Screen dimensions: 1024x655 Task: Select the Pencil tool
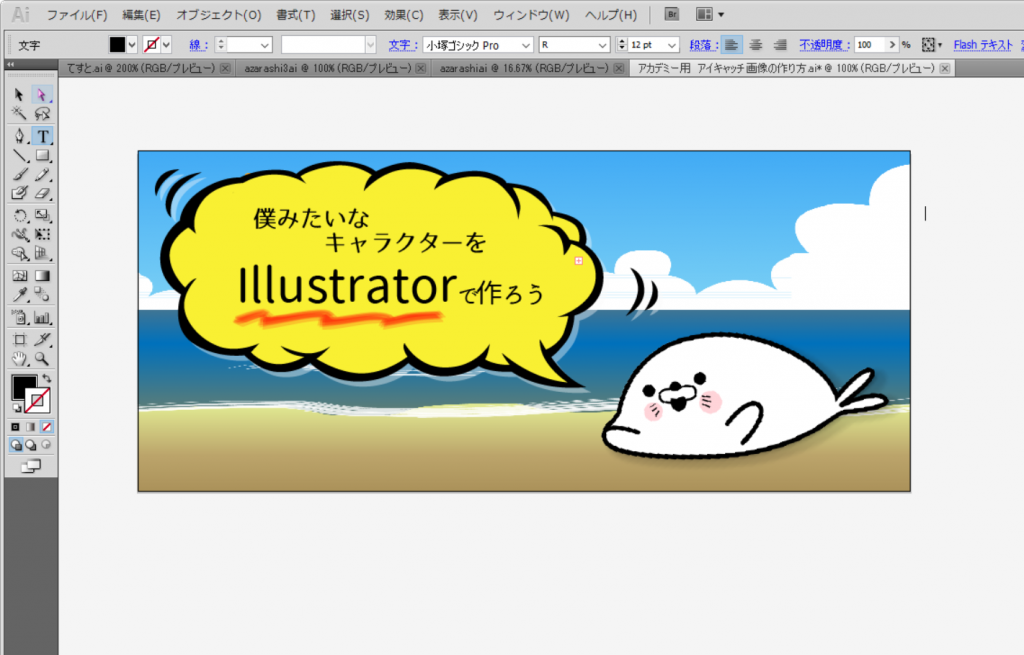click(42, 174)
